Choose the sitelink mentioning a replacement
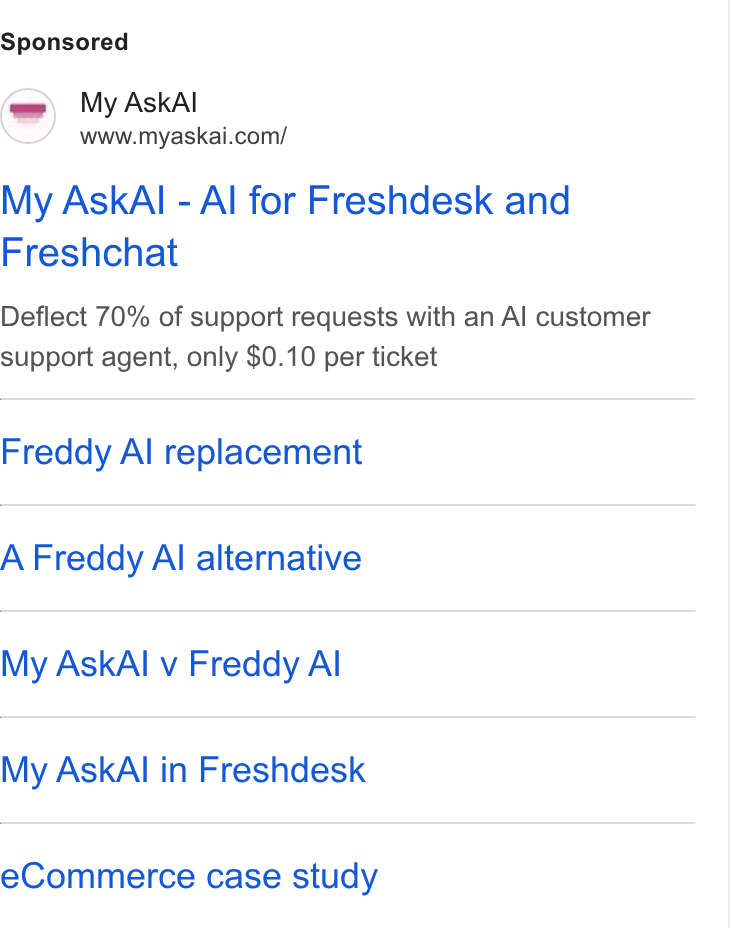The width and height of the screenshot is (730, 928). click(181, 452)
